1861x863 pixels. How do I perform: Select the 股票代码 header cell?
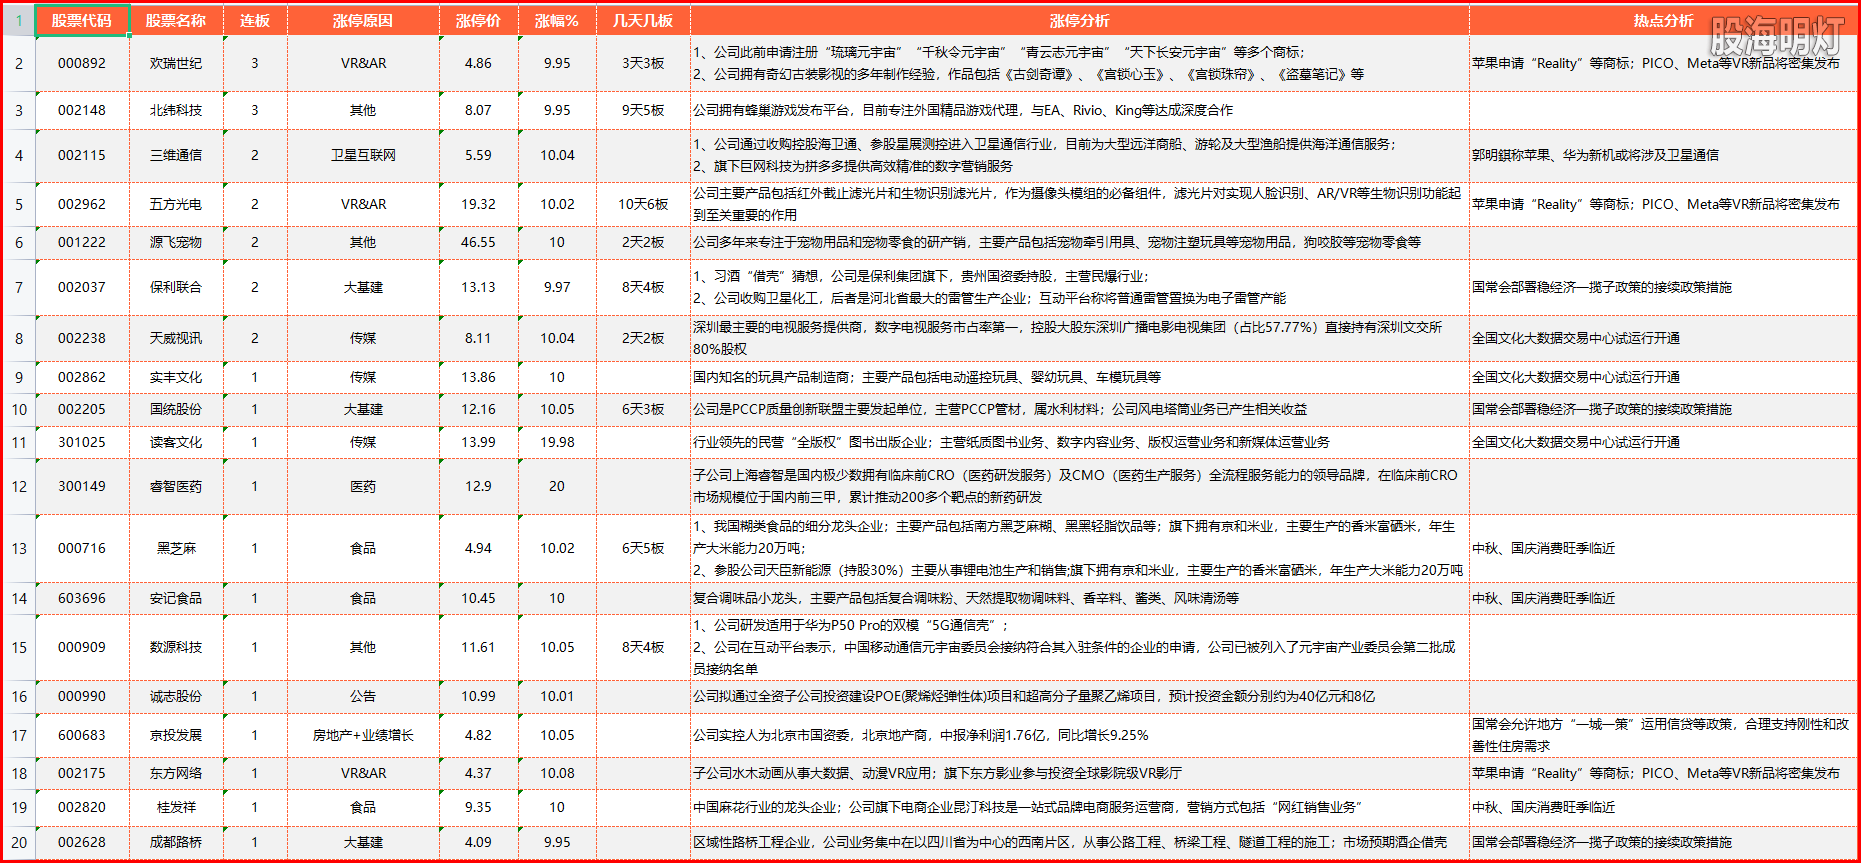pyautogui.click(x=82, y=20)
